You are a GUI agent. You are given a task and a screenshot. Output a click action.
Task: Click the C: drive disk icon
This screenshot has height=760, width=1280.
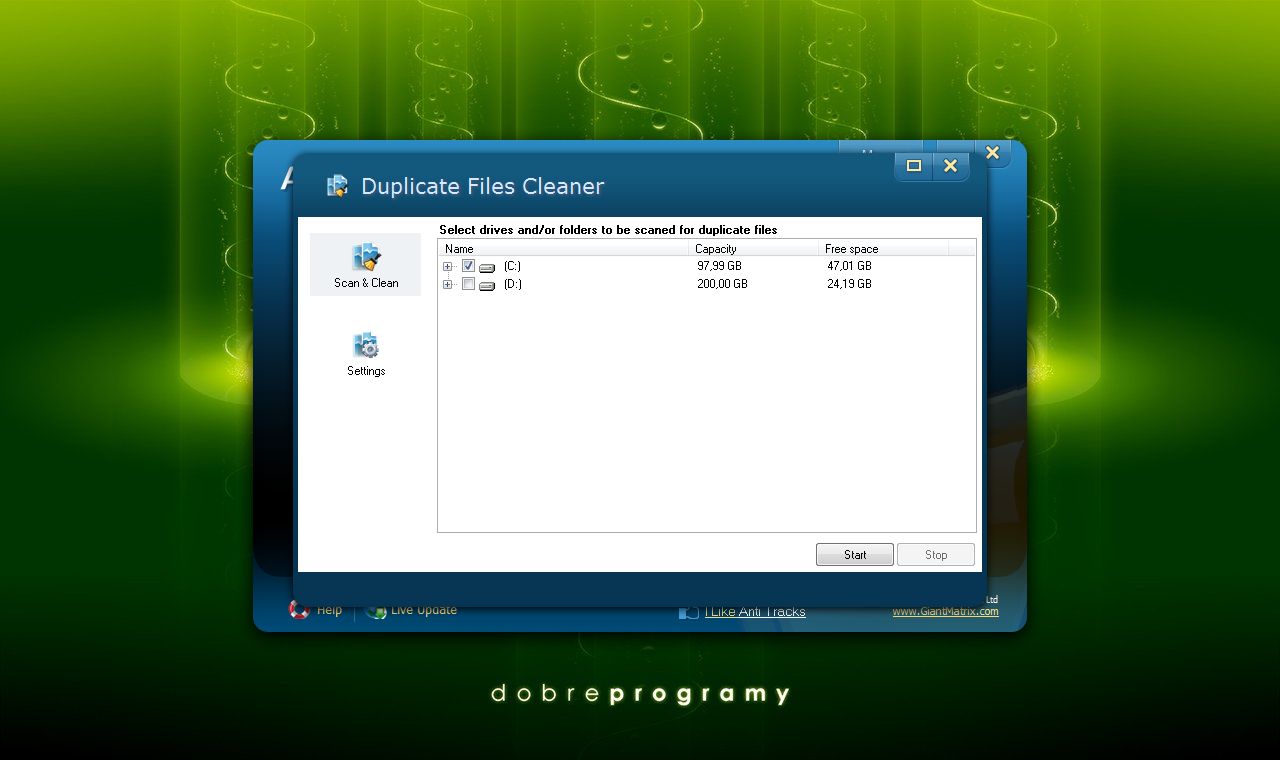tap(487, 267)
